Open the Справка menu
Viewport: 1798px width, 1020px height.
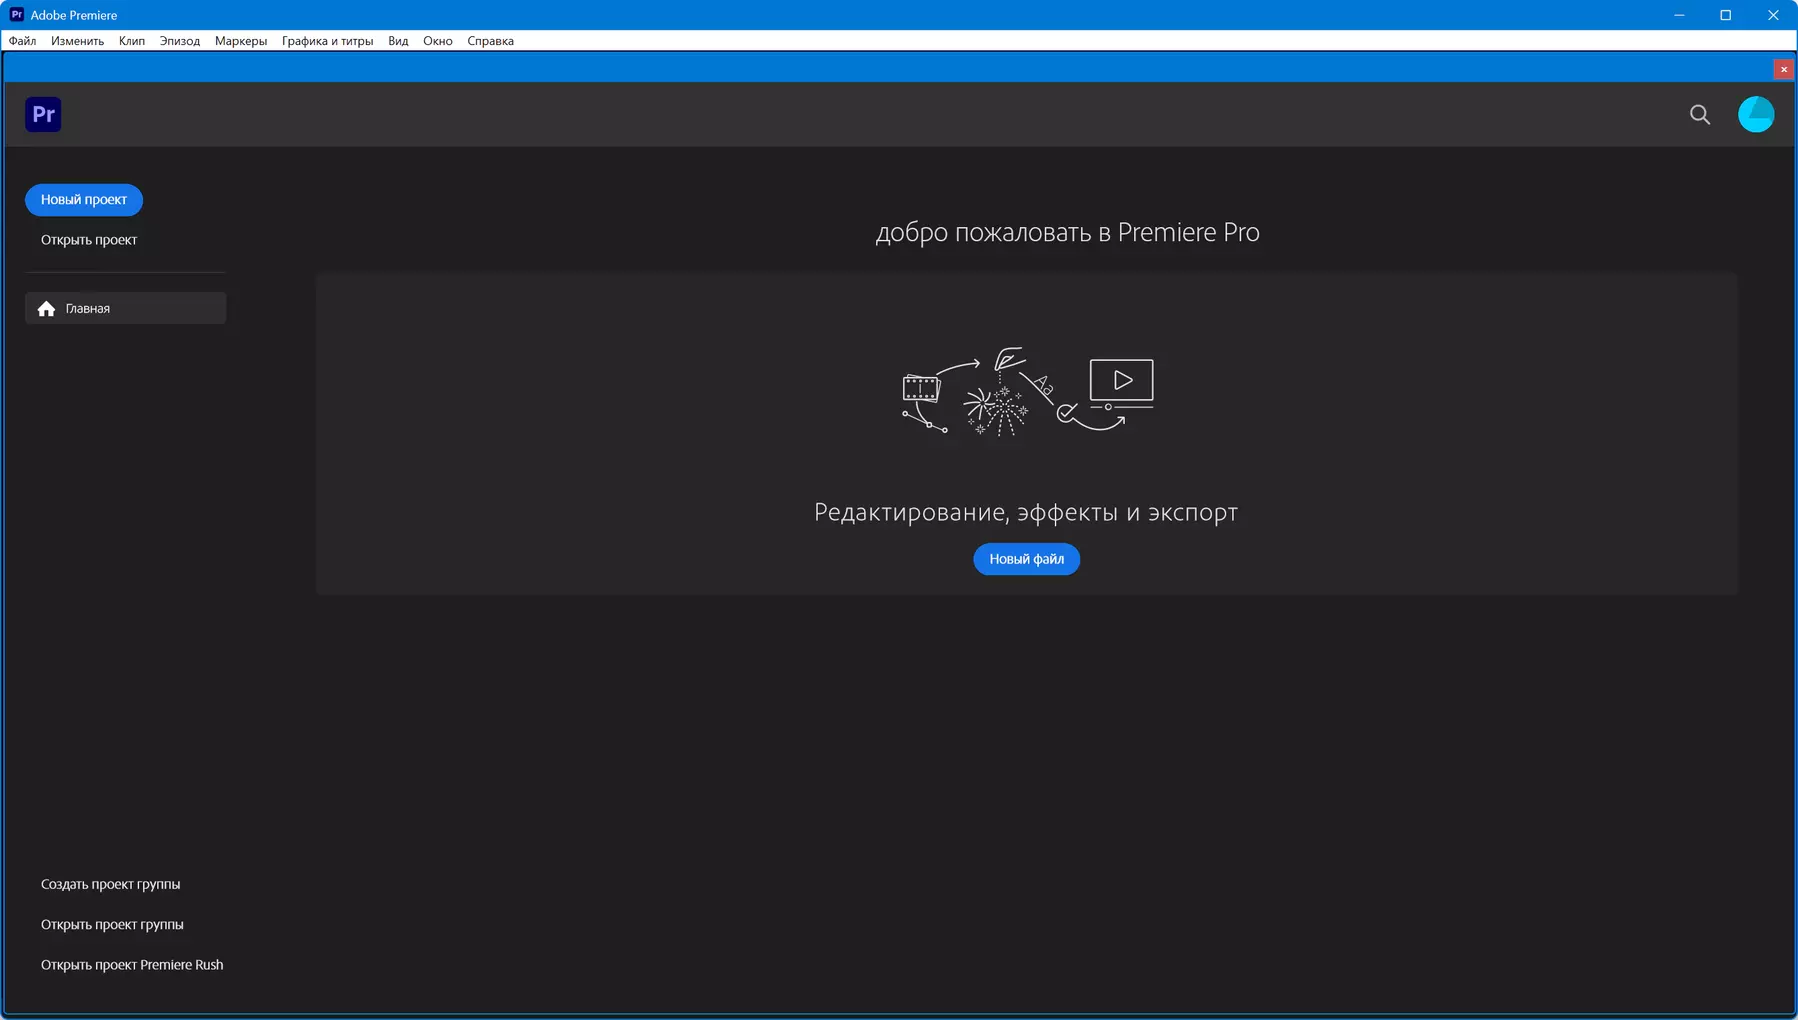click(x=489, y=41)
